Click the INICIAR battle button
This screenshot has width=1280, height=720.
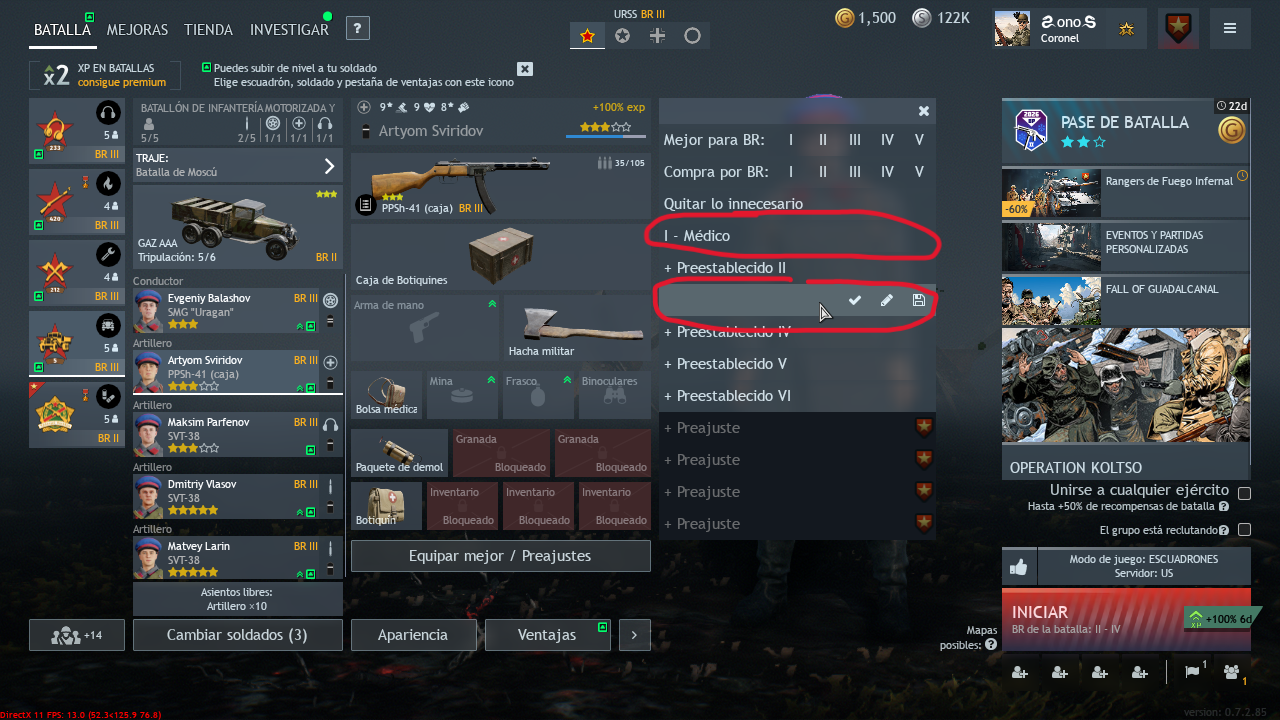click(1126, 620)
